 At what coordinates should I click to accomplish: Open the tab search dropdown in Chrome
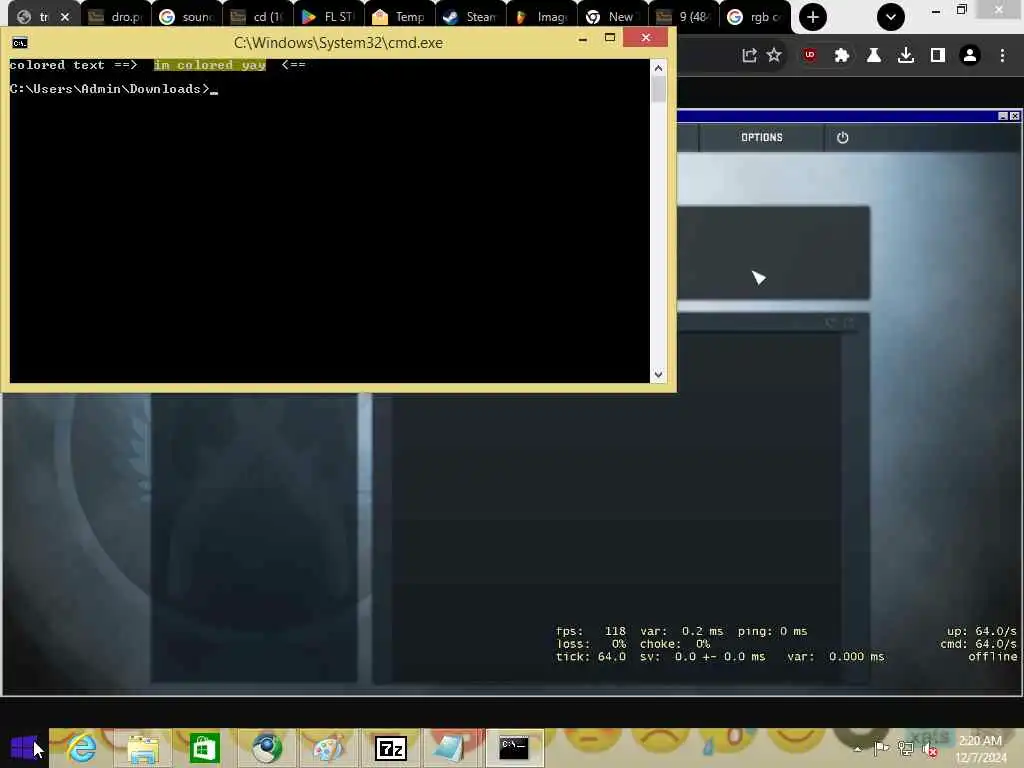(x=891, y=17)
